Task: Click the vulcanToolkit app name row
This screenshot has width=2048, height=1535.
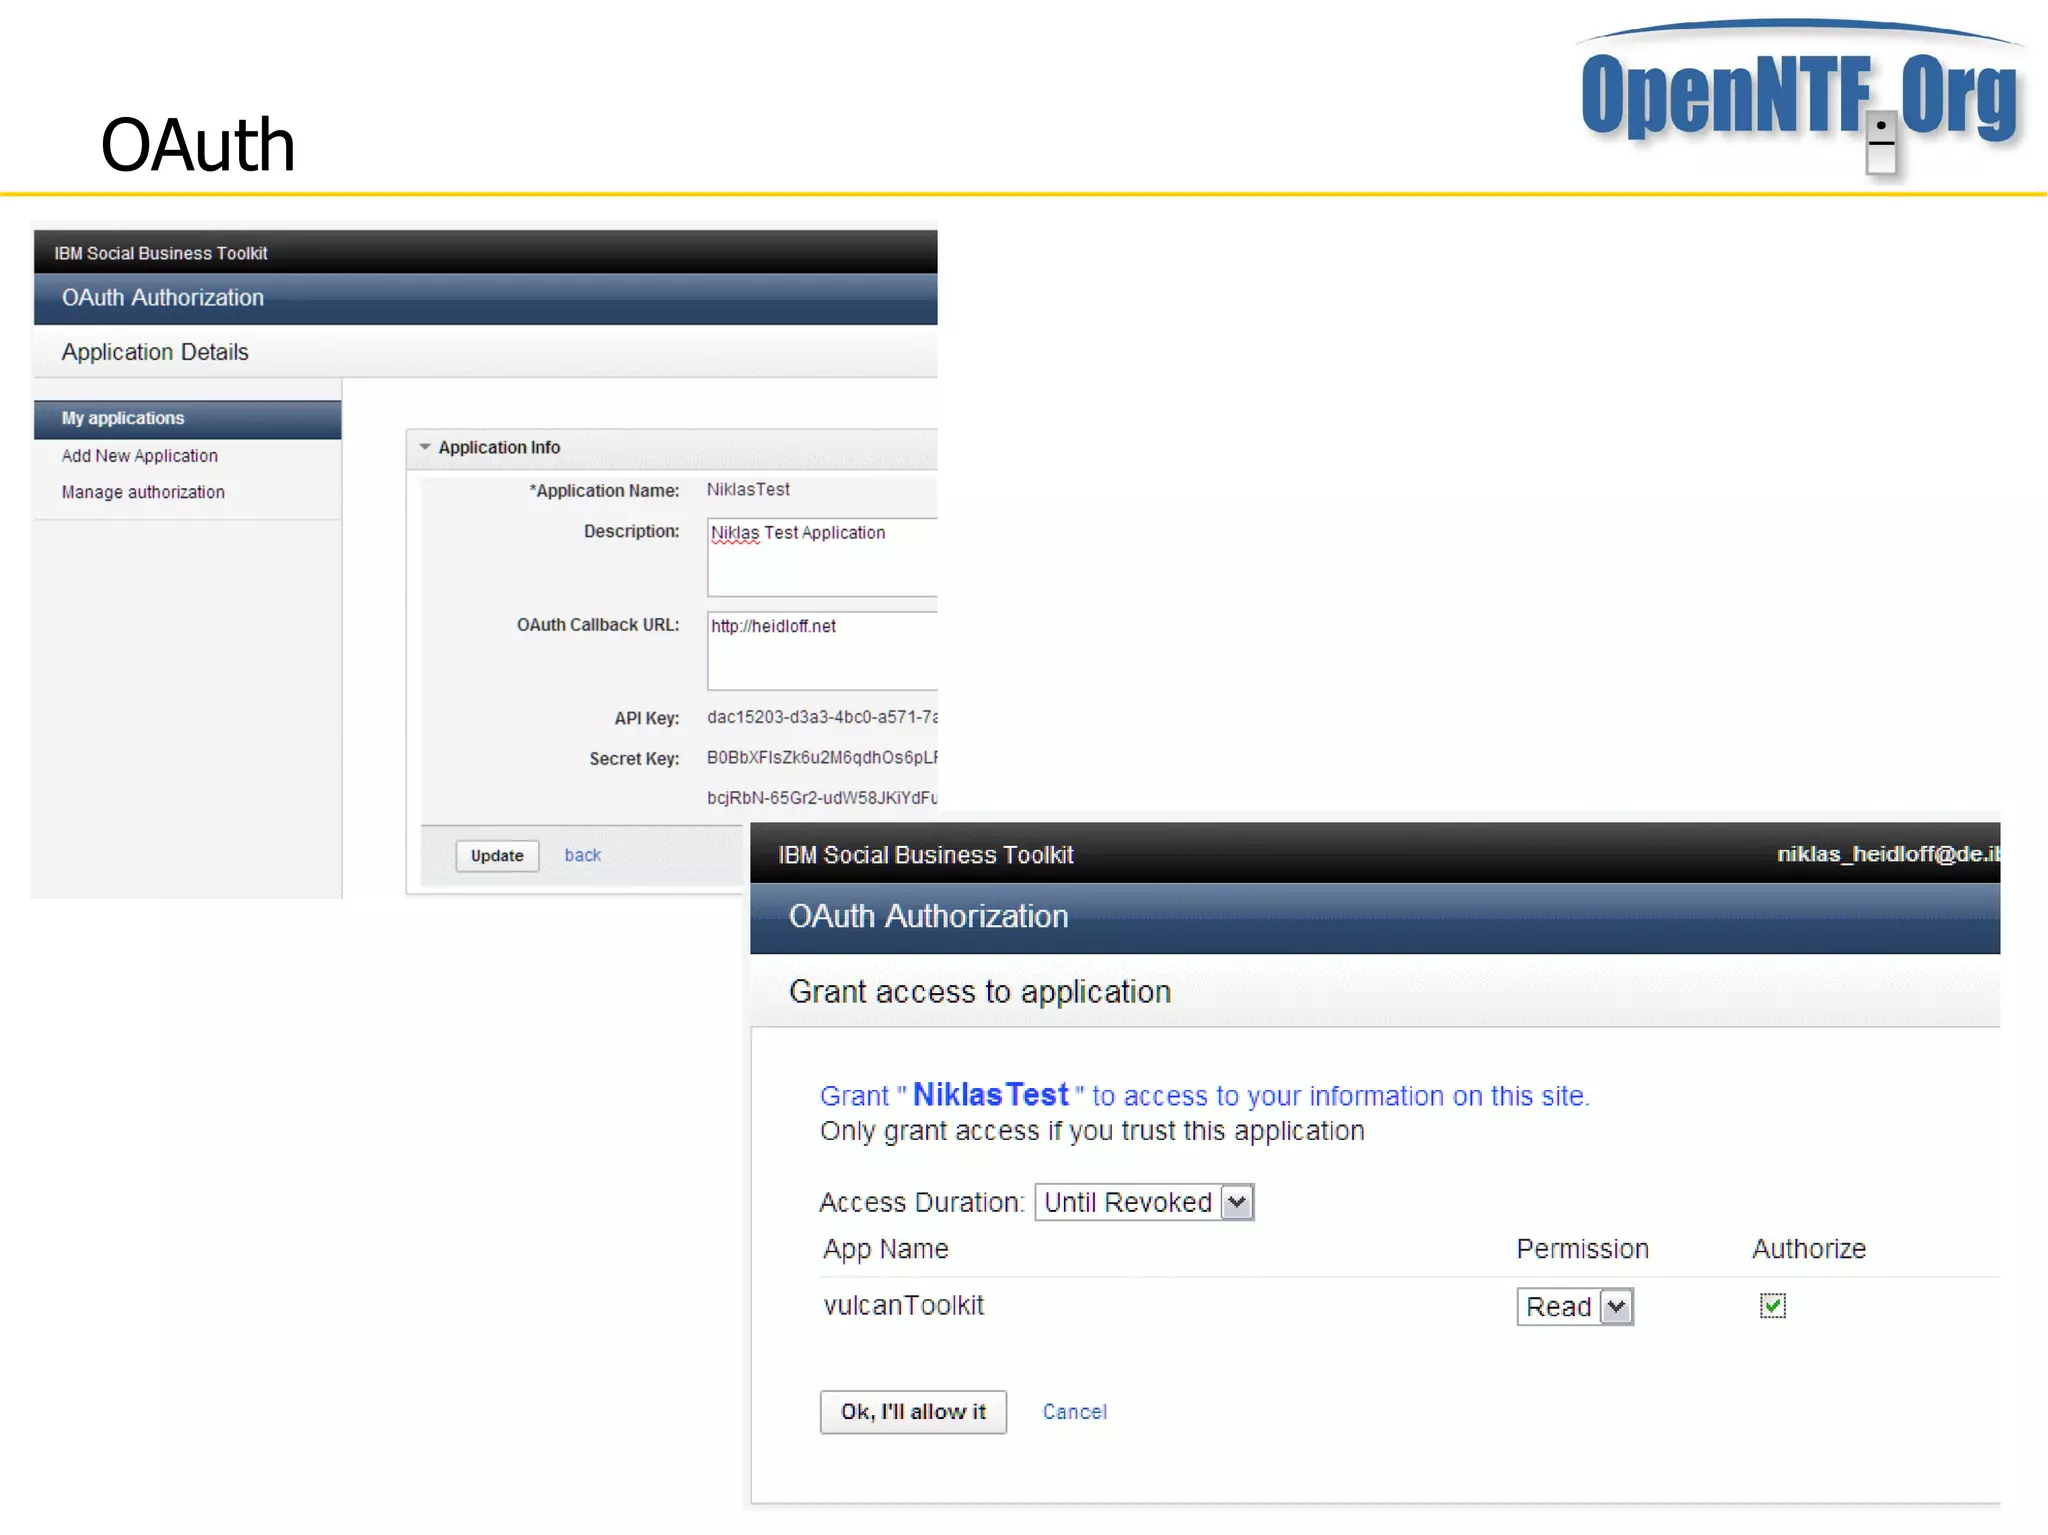Action: coord(904,1305)
